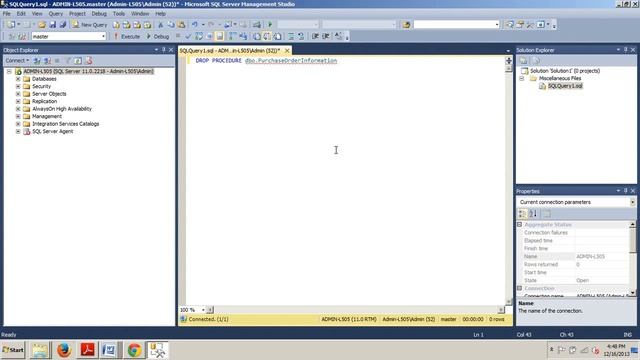This screenshot has width=640, height=360.
Task: Select SQL Server Agent tree item
Action: click(x=53, y=131)
